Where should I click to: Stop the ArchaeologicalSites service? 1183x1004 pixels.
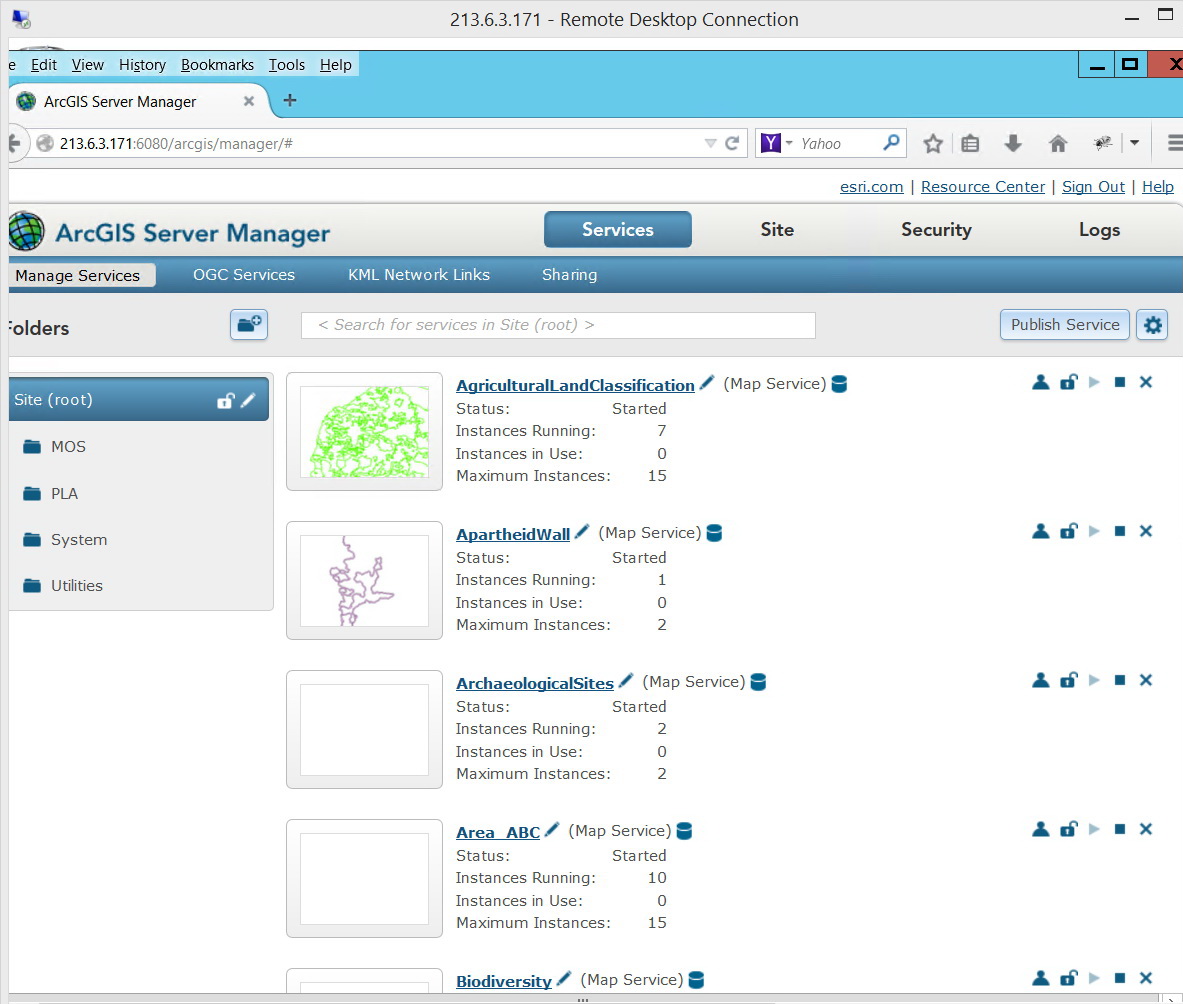pos(1120,680)
